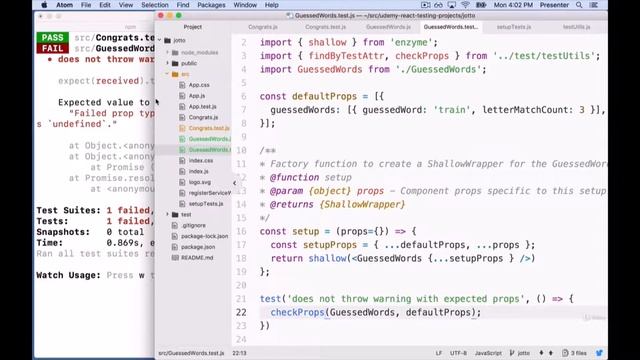This screenshot has width=640, height=360.
Task: Open .gitignore in tree view
Action: 193,225
